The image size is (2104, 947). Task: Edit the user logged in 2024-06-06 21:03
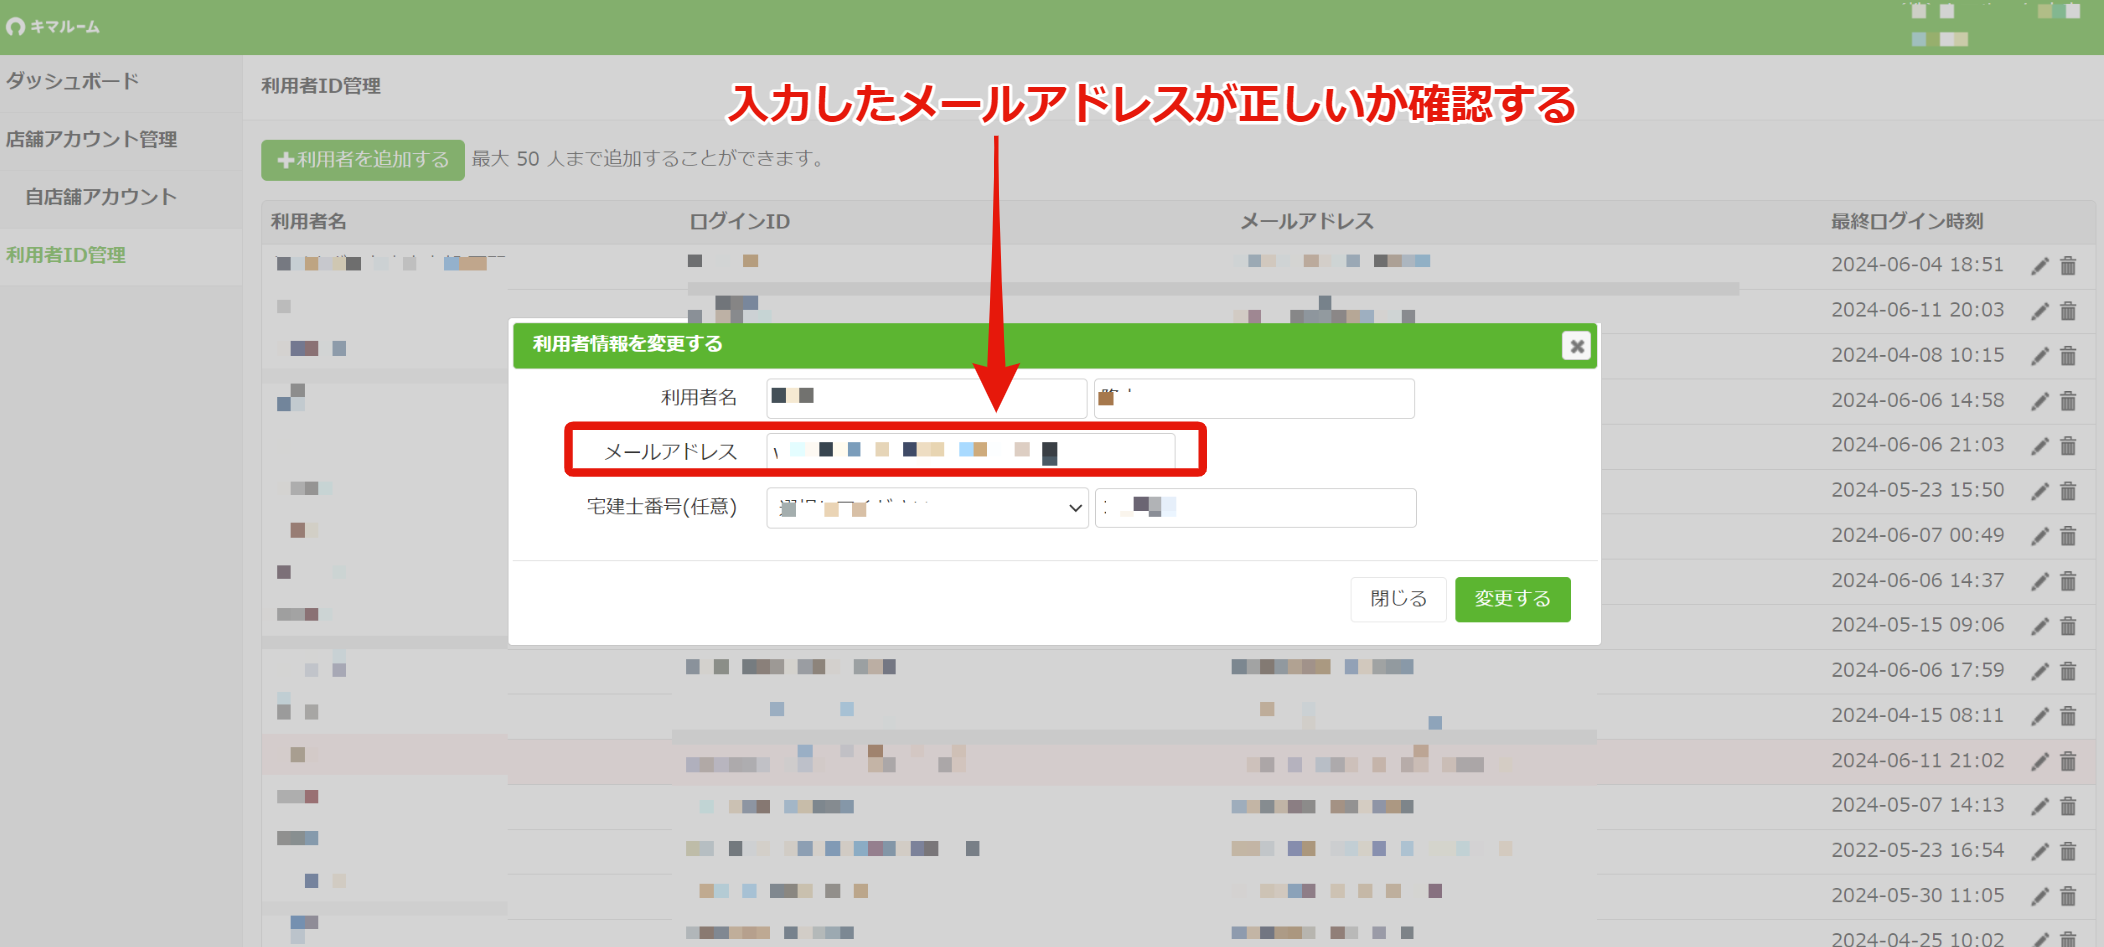point(2040,446)
